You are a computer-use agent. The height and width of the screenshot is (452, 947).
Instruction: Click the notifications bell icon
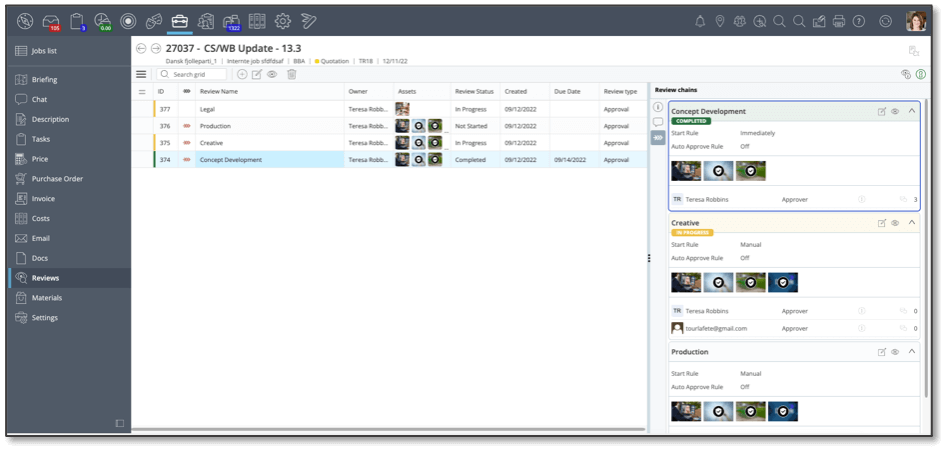pyautogui.click(x=700, y=21)
